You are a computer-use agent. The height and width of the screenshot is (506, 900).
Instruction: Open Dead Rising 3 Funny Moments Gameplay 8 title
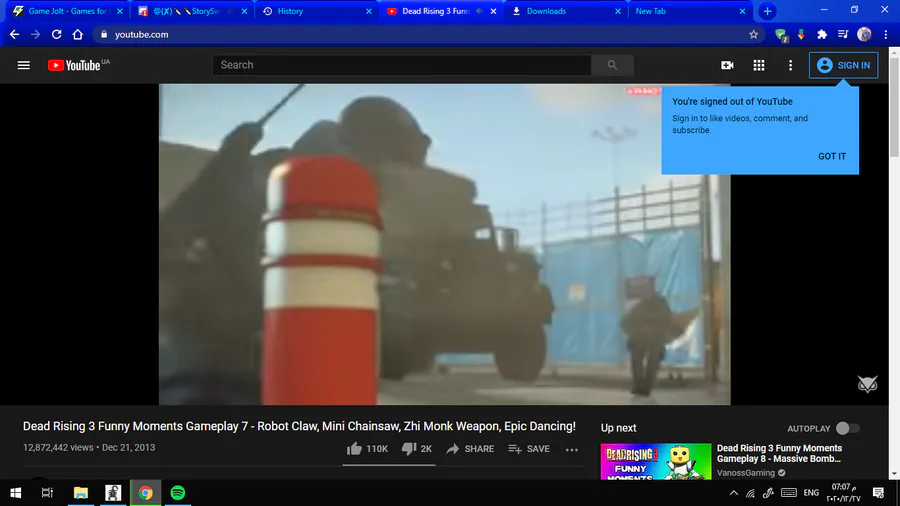pyautogui.click(x=779, y=453)
